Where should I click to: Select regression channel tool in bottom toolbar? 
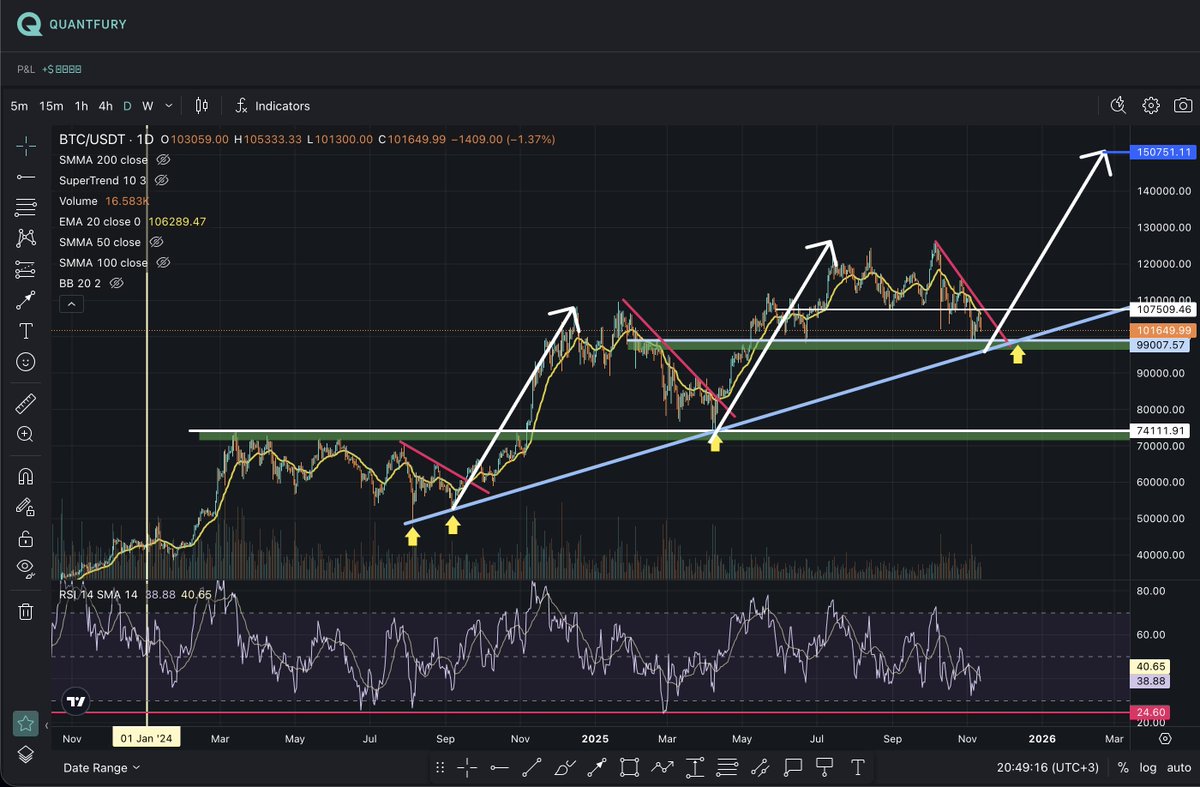click(760, 767)
